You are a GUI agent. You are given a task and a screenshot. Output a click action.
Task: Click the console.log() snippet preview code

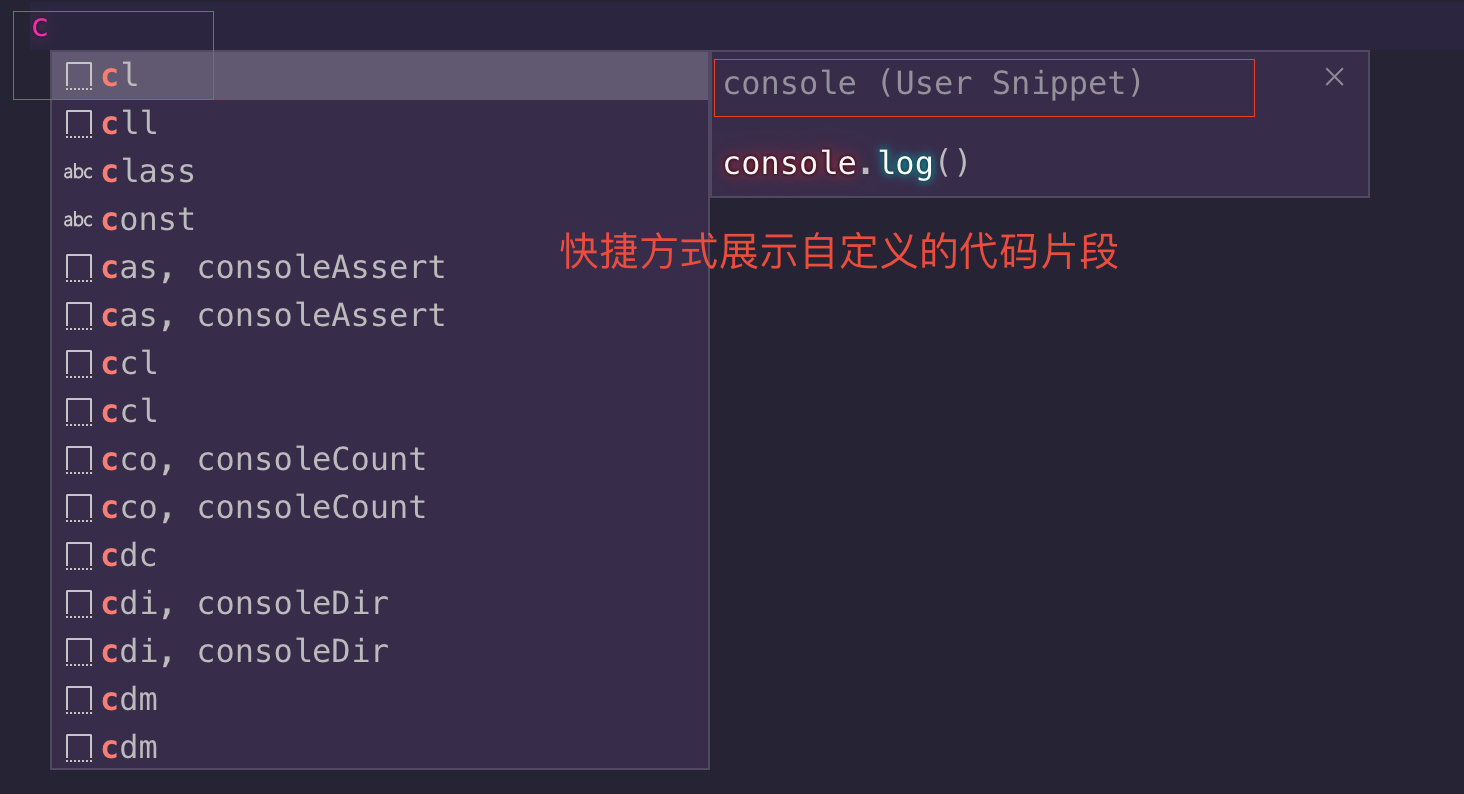(x=846, y=164)
